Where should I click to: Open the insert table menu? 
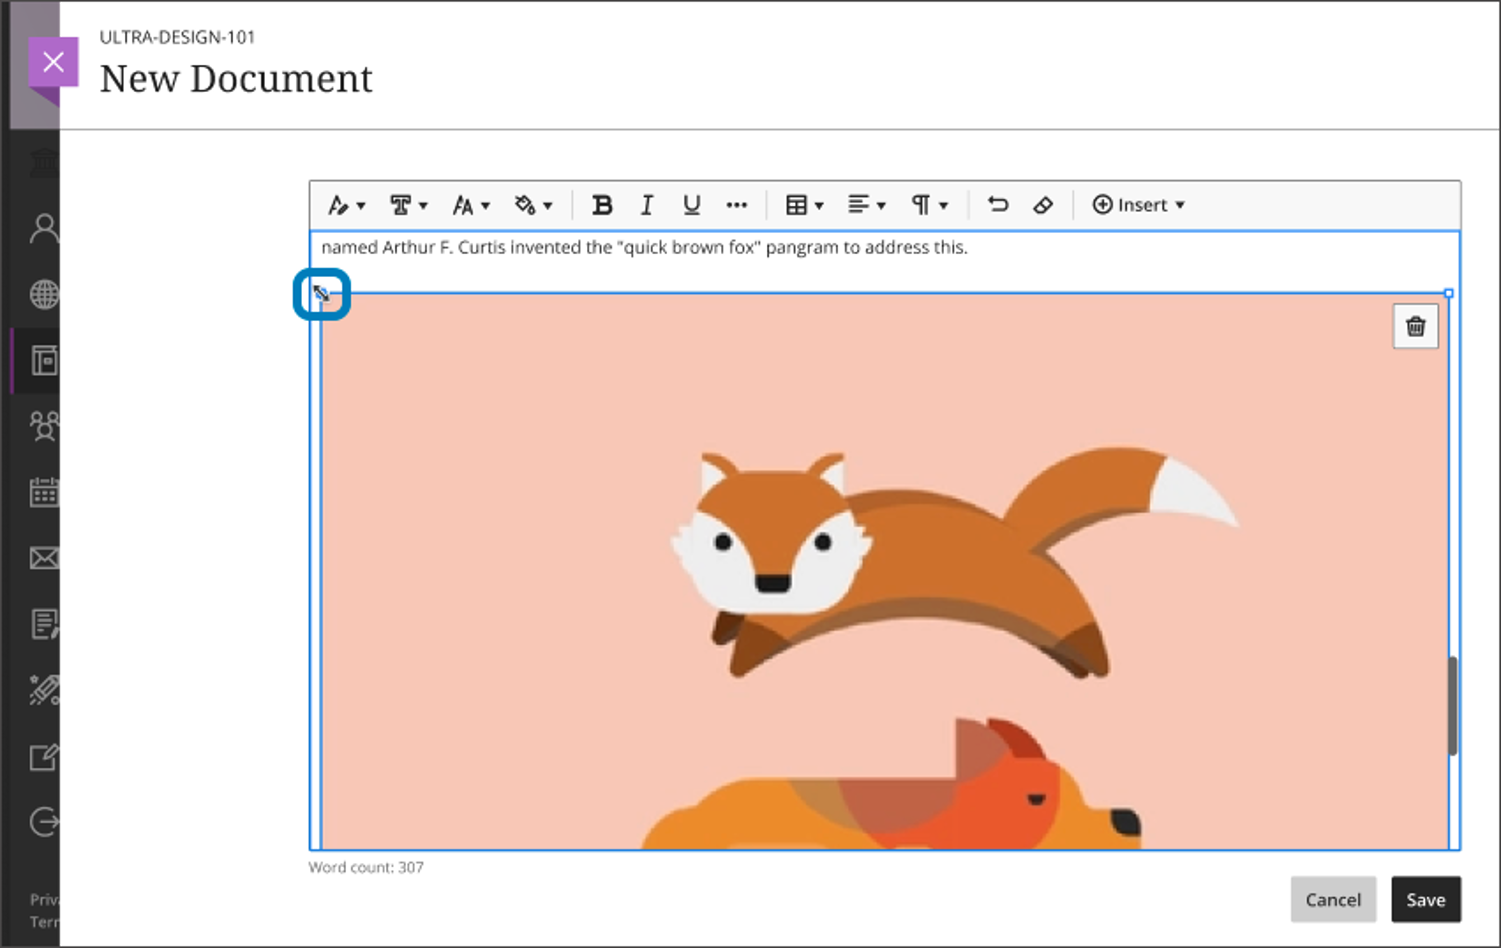pyautogui.click(x=803, y=205)
